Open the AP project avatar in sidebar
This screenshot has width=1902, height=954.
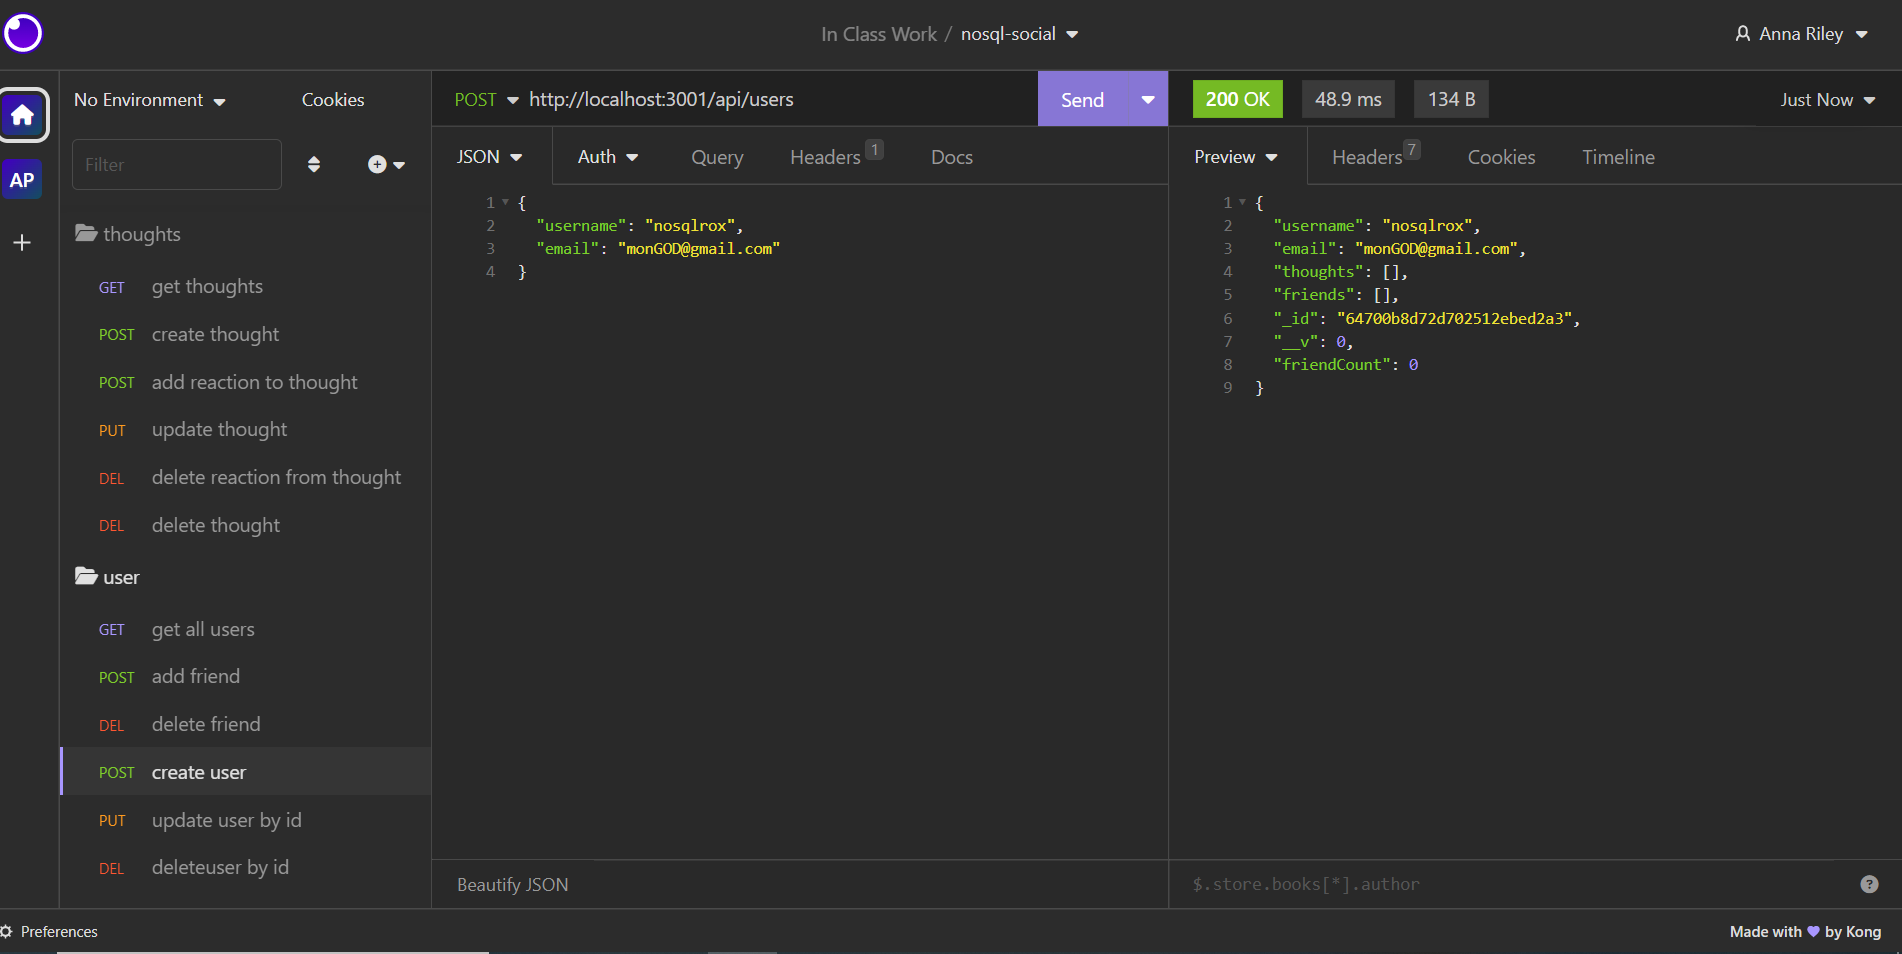(x=22, y=180)
